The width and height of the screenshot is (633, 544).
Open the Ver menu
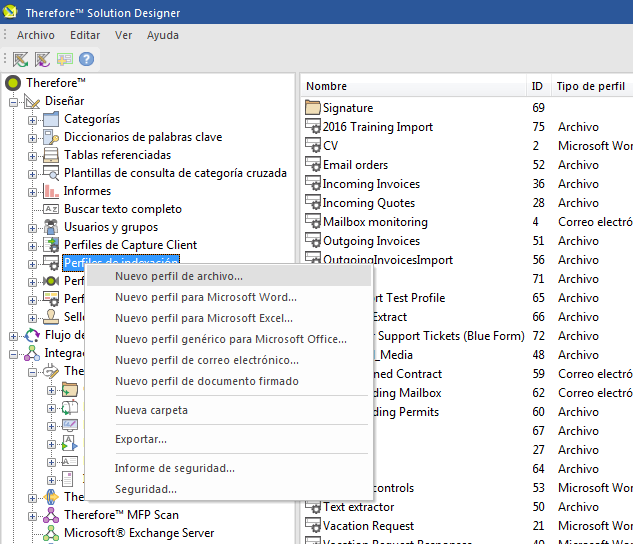(123, 36)
